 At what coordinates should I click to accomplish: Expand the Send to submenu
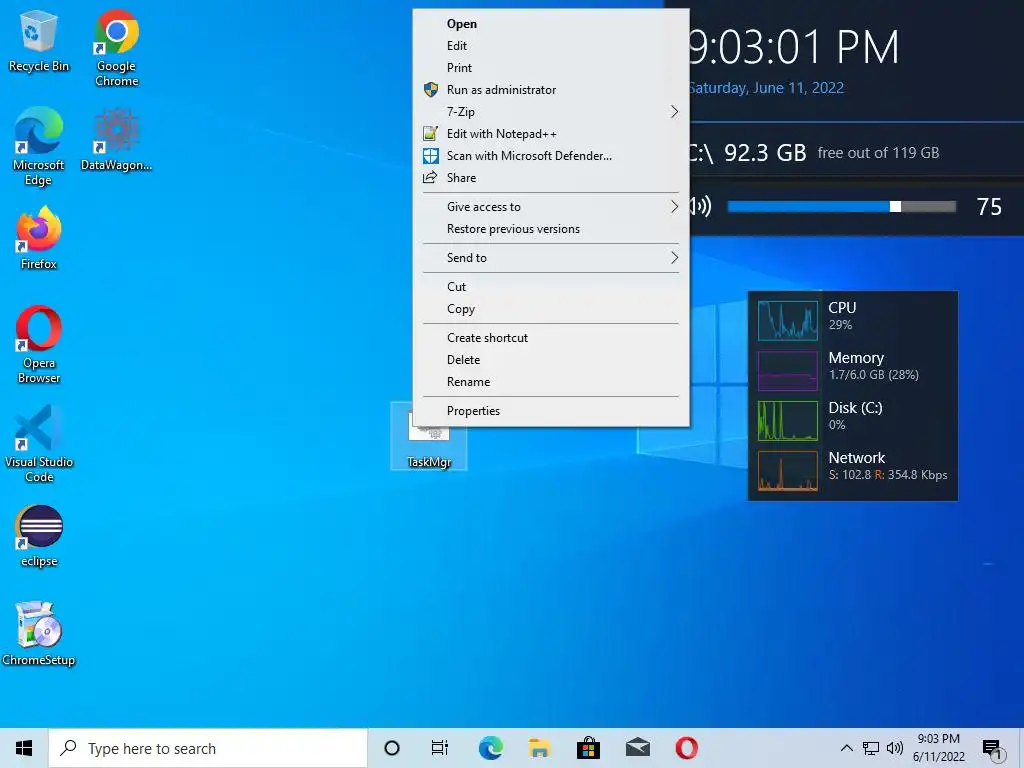point(551,258)
